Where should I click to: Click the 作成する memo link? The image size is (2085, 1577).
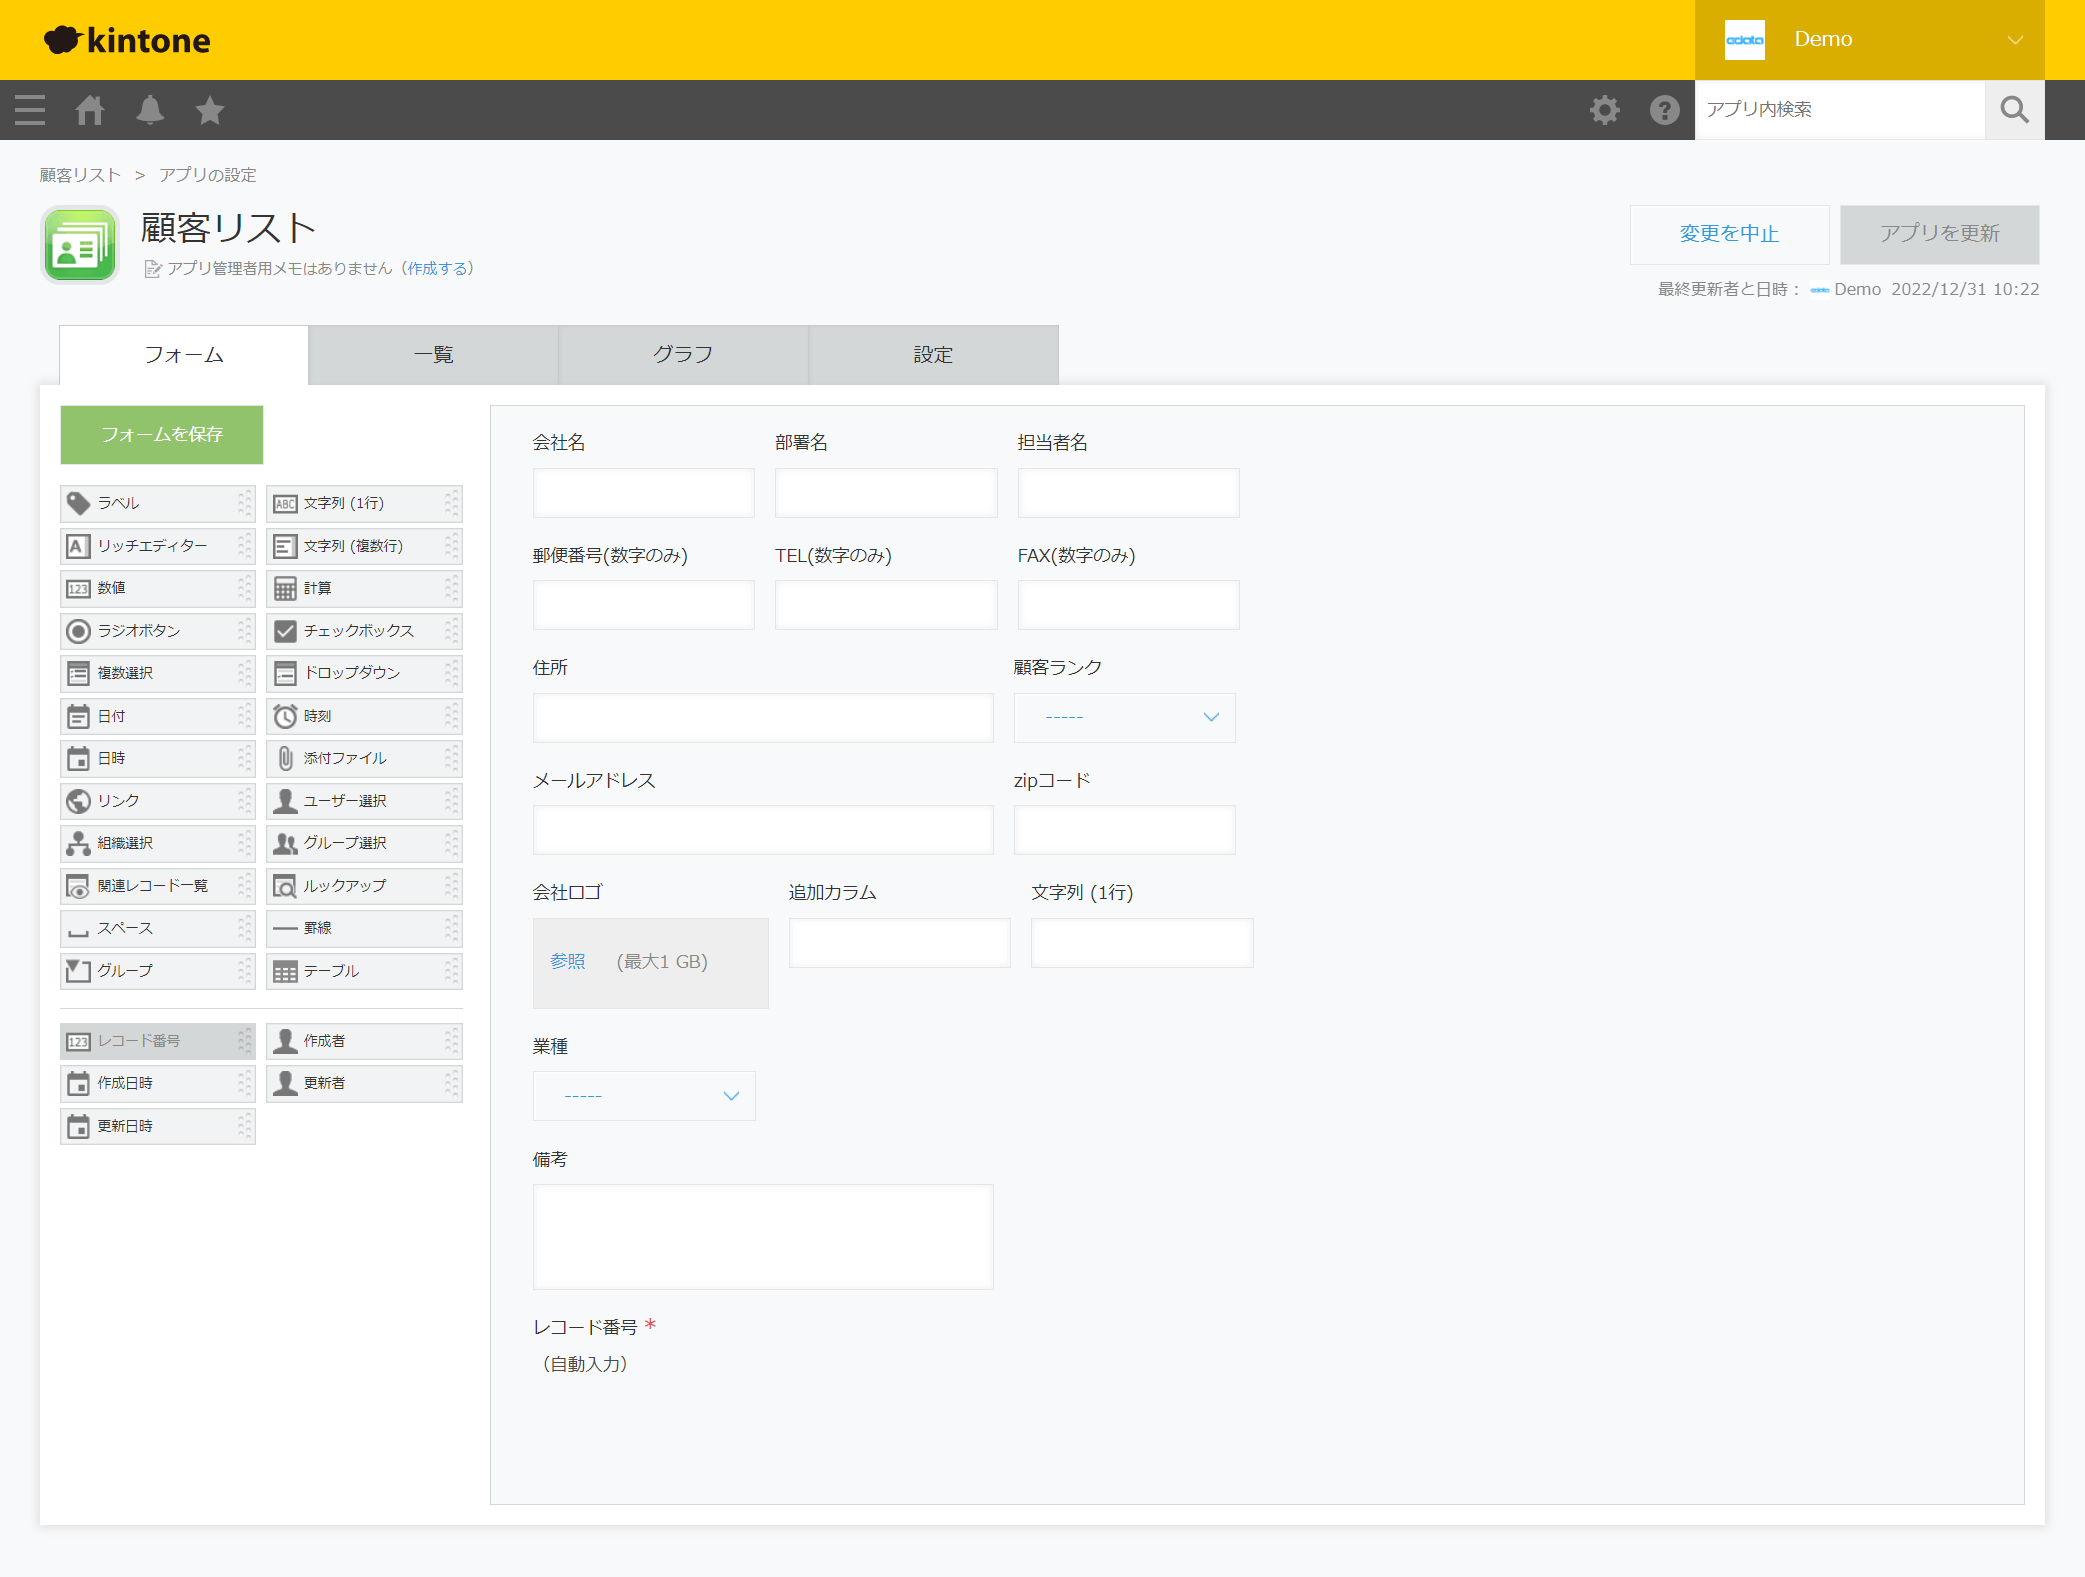click(x=438, y=268)
